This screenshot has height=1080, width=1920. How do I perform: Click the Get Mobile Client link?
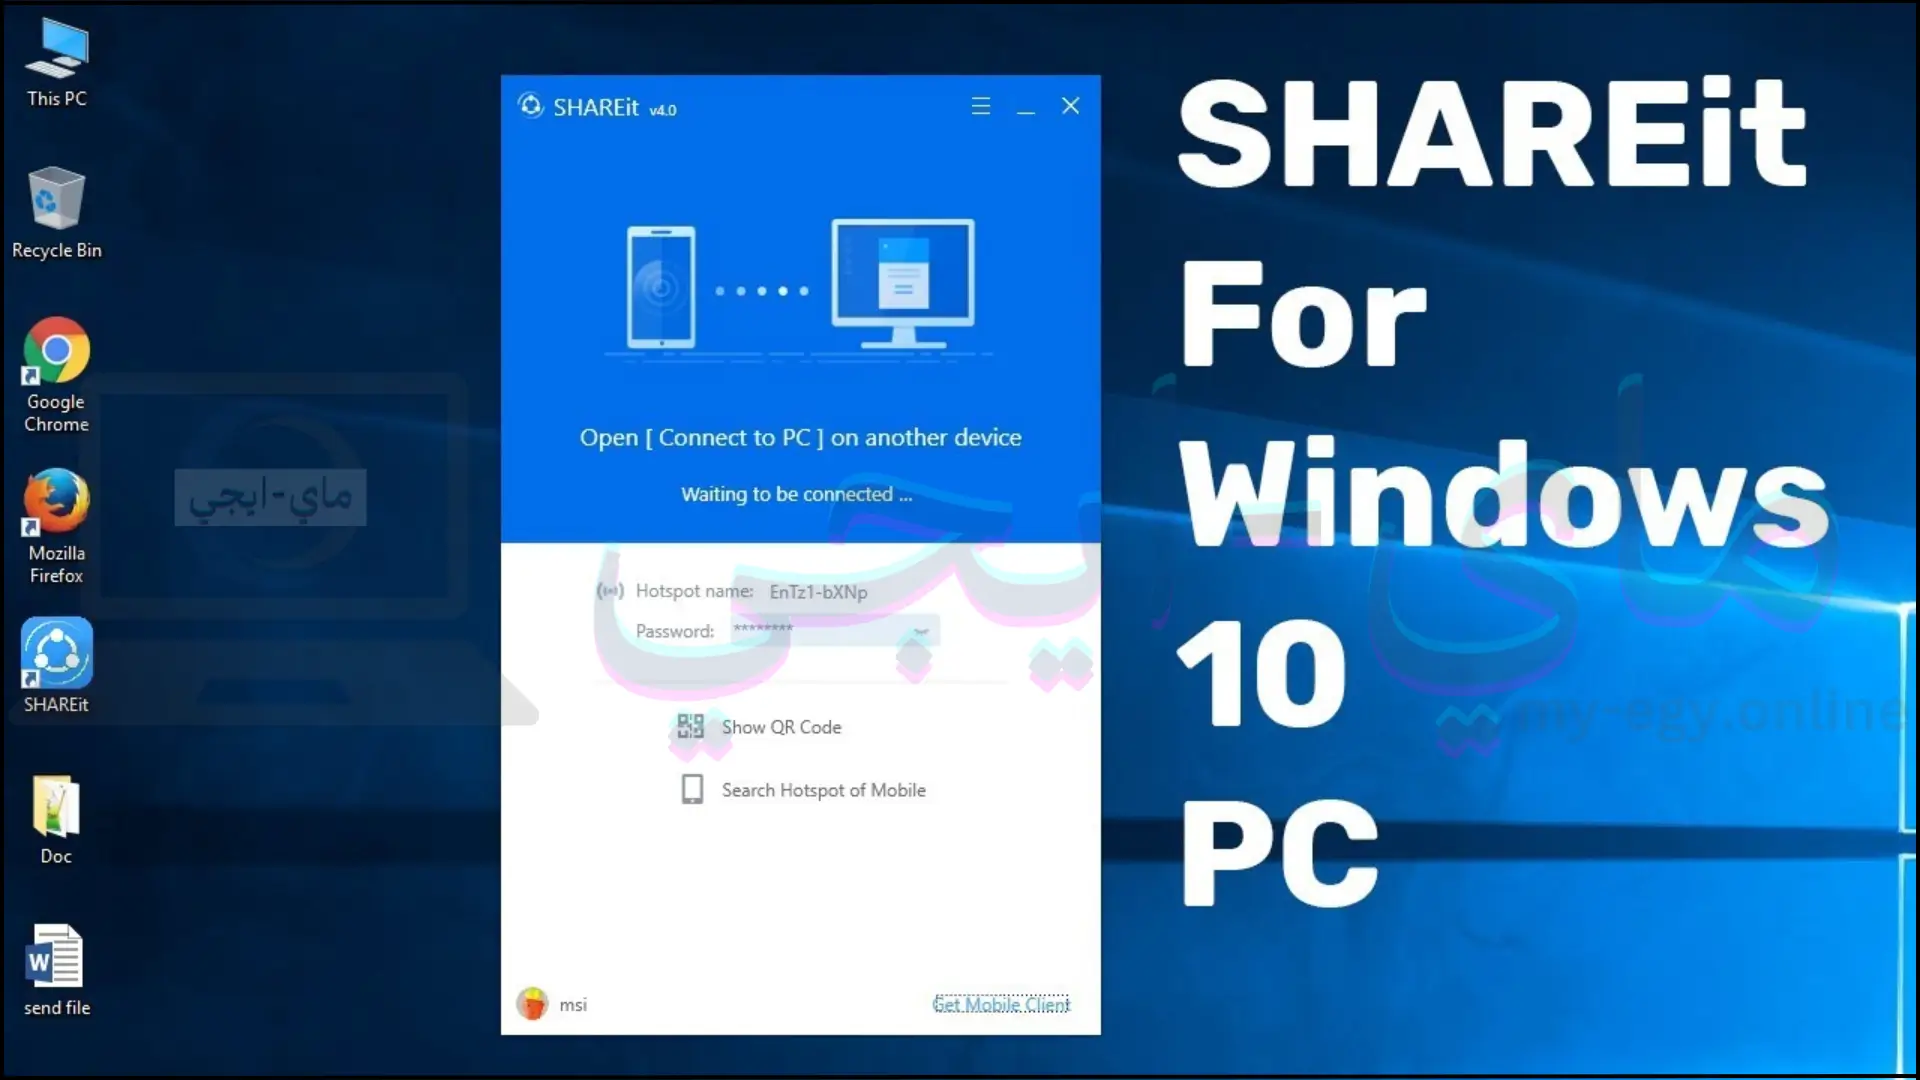click(x=1001, y=1004)
